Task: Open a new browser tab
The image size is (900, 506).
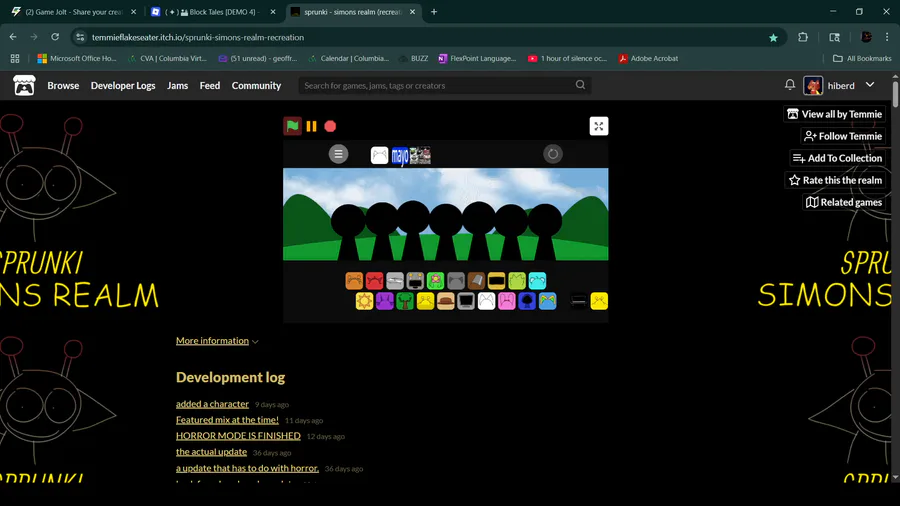Action: click(434, 11)
